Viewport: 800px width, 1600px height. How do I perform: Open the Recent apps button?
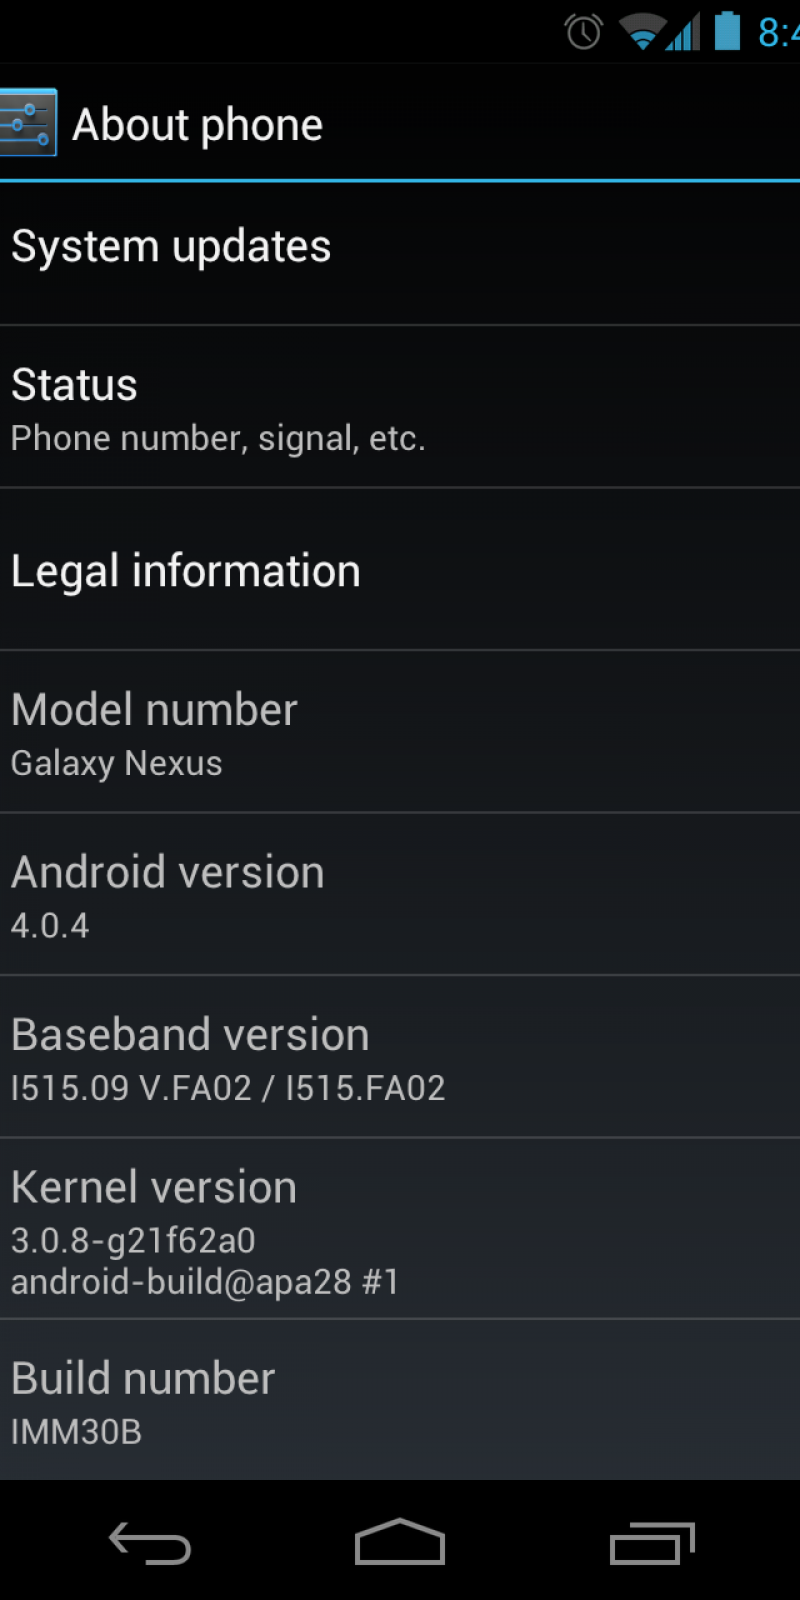[652, 1543]
